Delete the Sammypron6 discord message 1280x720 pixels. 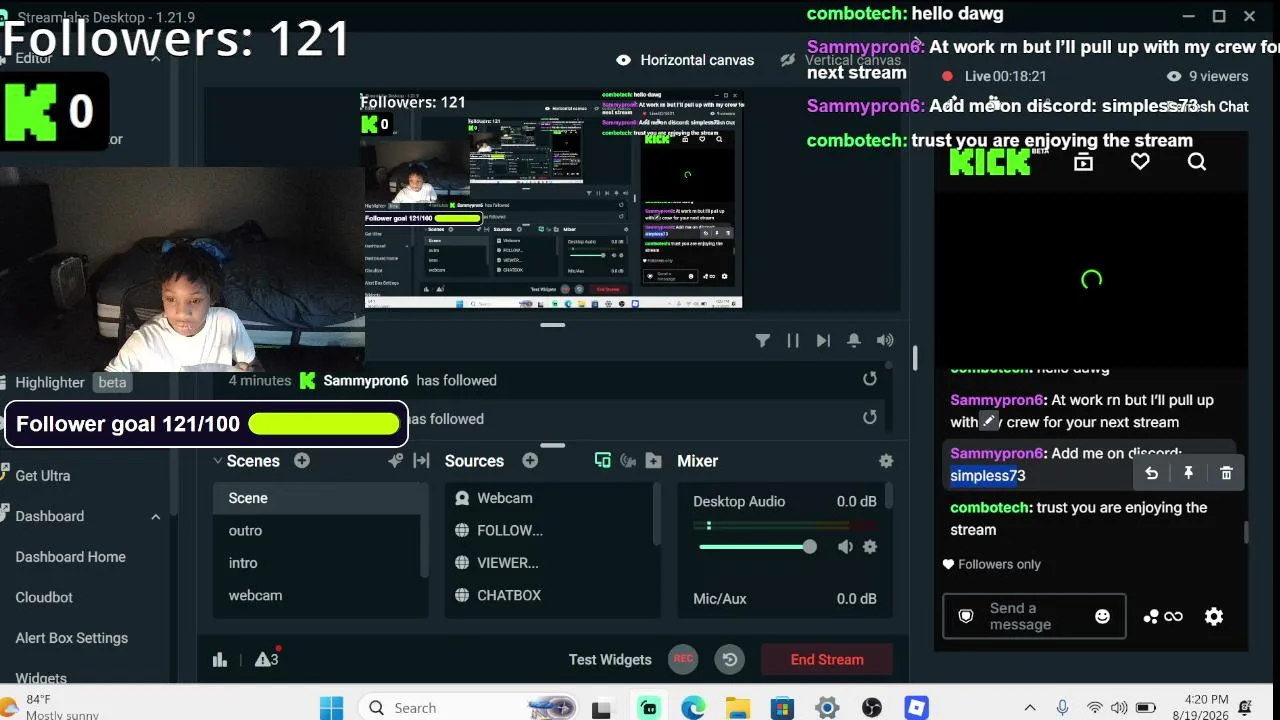tap(1227, 474)
